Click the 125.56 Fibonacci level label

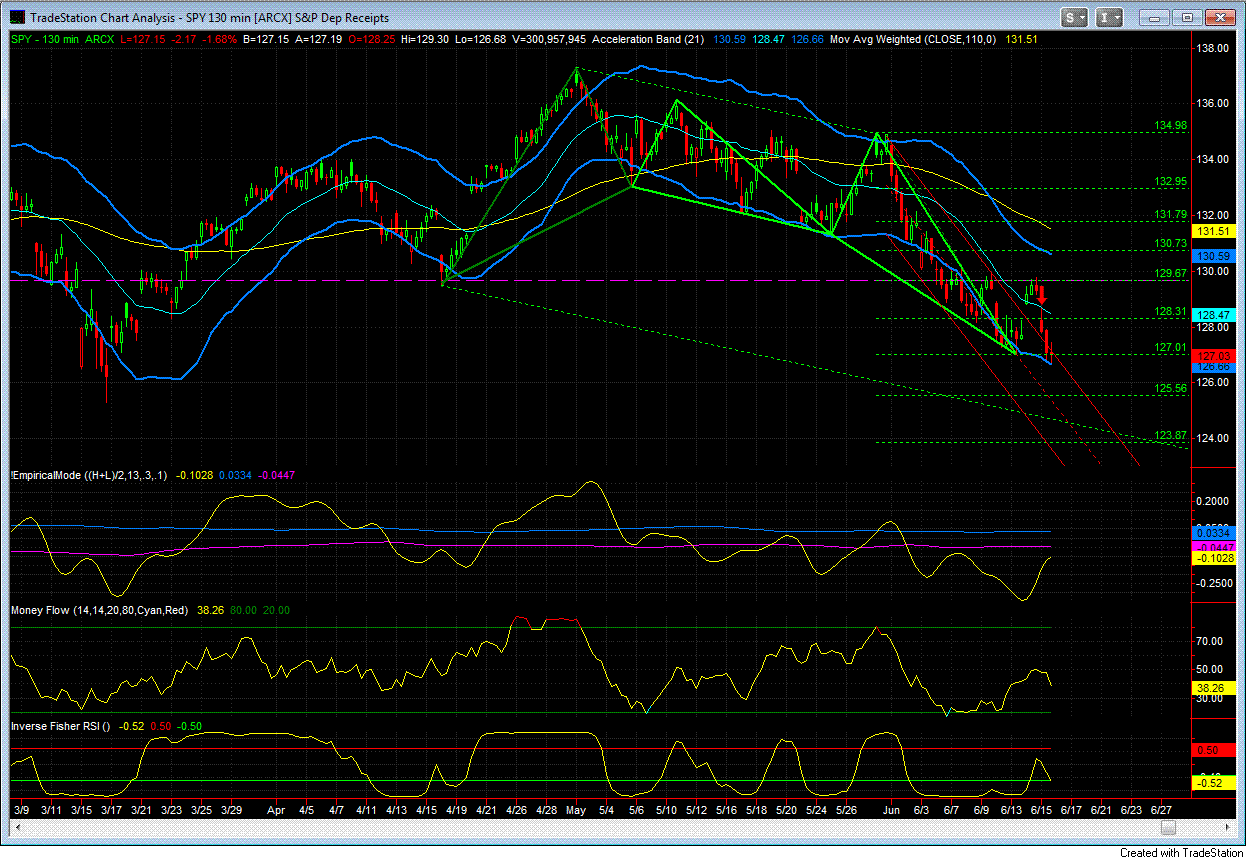click(x=1170, y=388)
